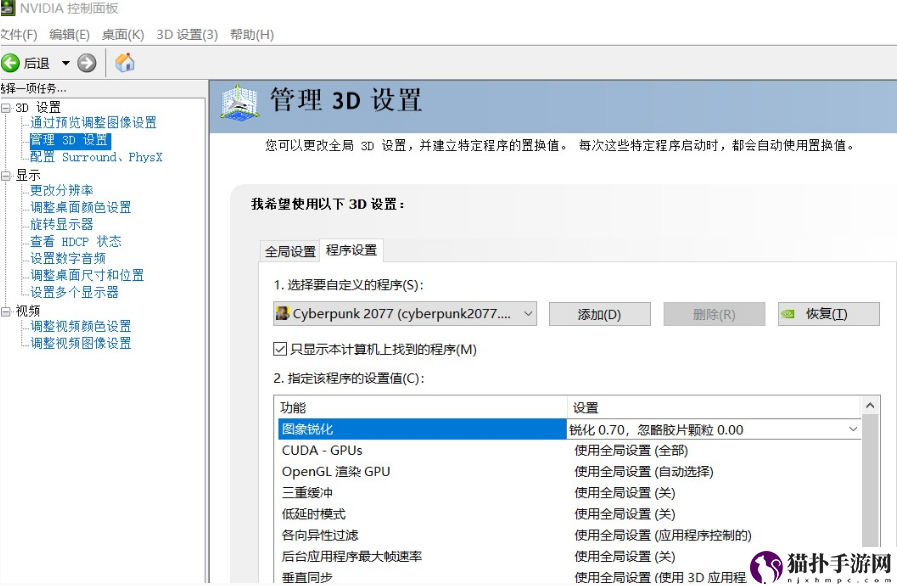Open 调整桌面尺寸和位置 in tree
The height and width of the screenshot is (586, 897).
pyautogui.click(x=87, y=275)
